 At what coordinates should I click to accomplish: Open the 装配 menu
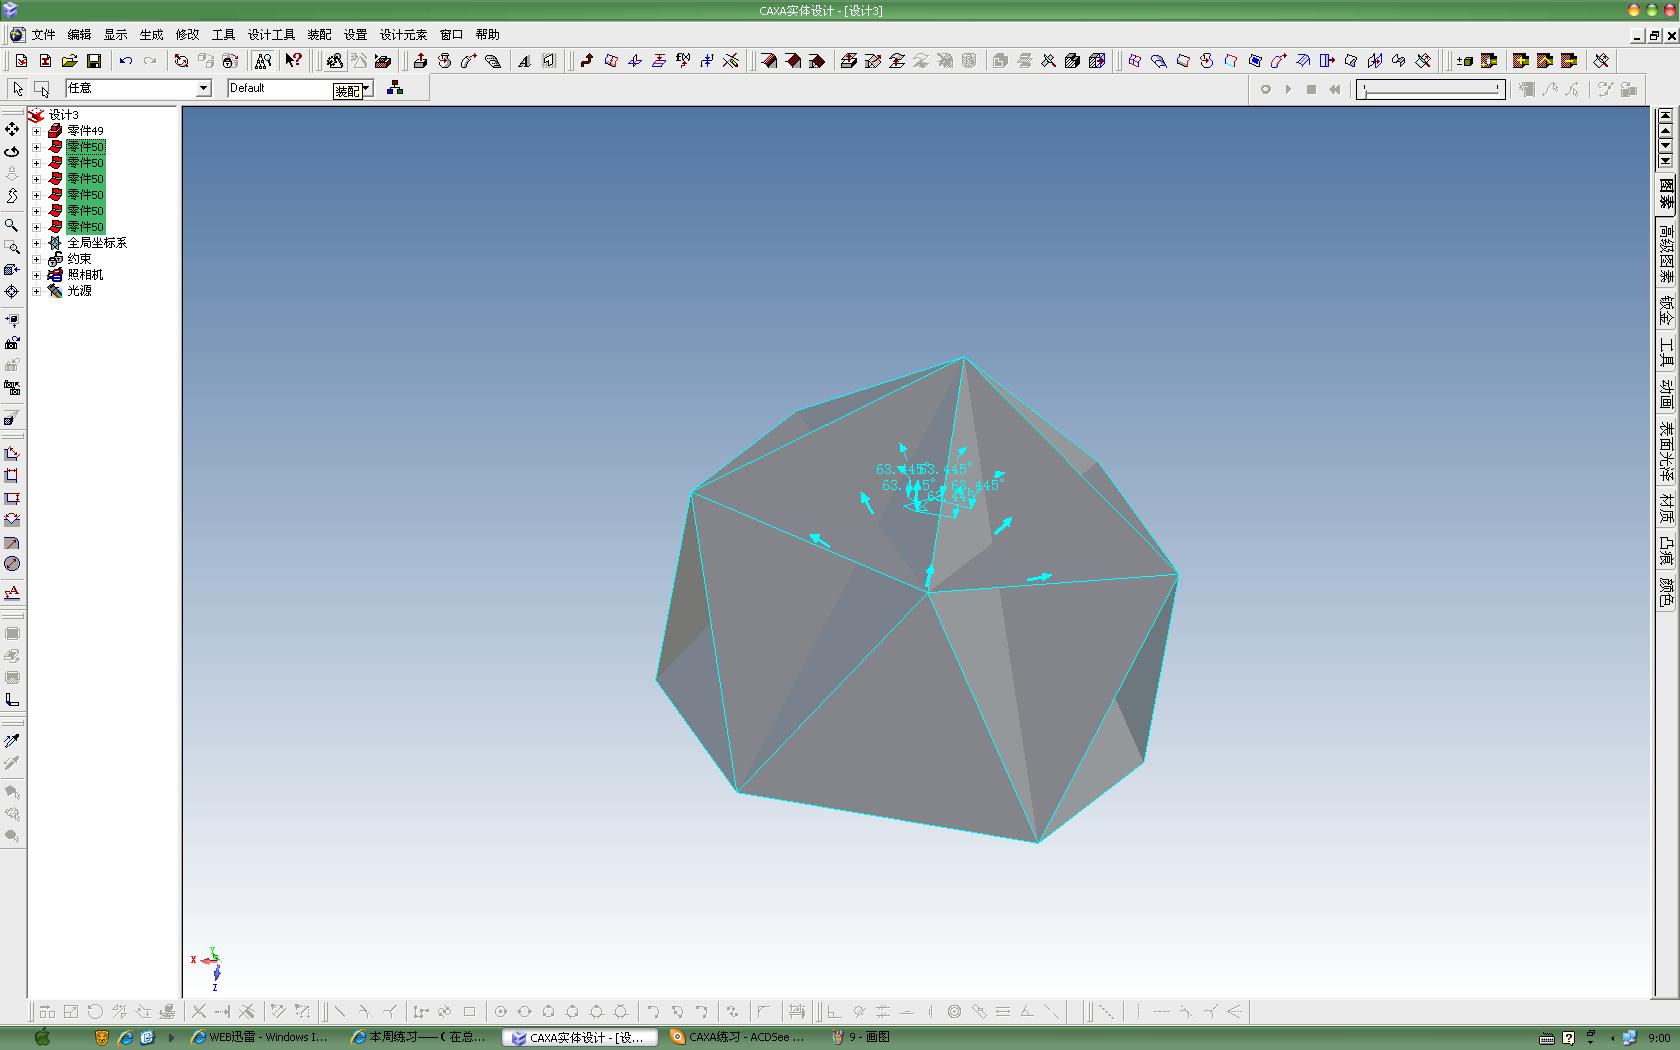(x=319, y=35)
